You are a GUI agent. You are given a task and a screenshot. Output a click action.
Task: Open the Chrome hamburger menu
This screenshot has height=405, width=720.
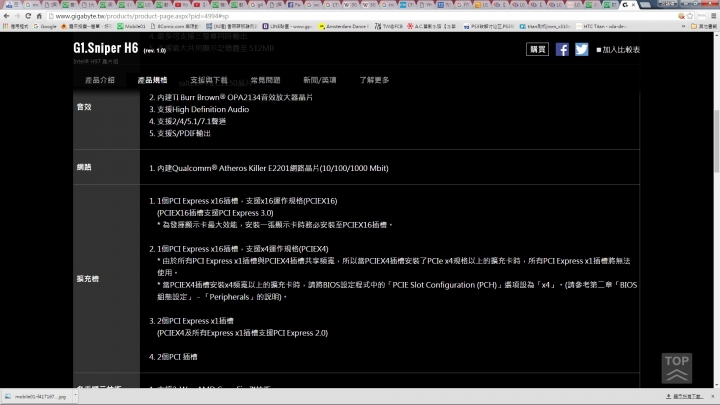(x=714, y=16)
